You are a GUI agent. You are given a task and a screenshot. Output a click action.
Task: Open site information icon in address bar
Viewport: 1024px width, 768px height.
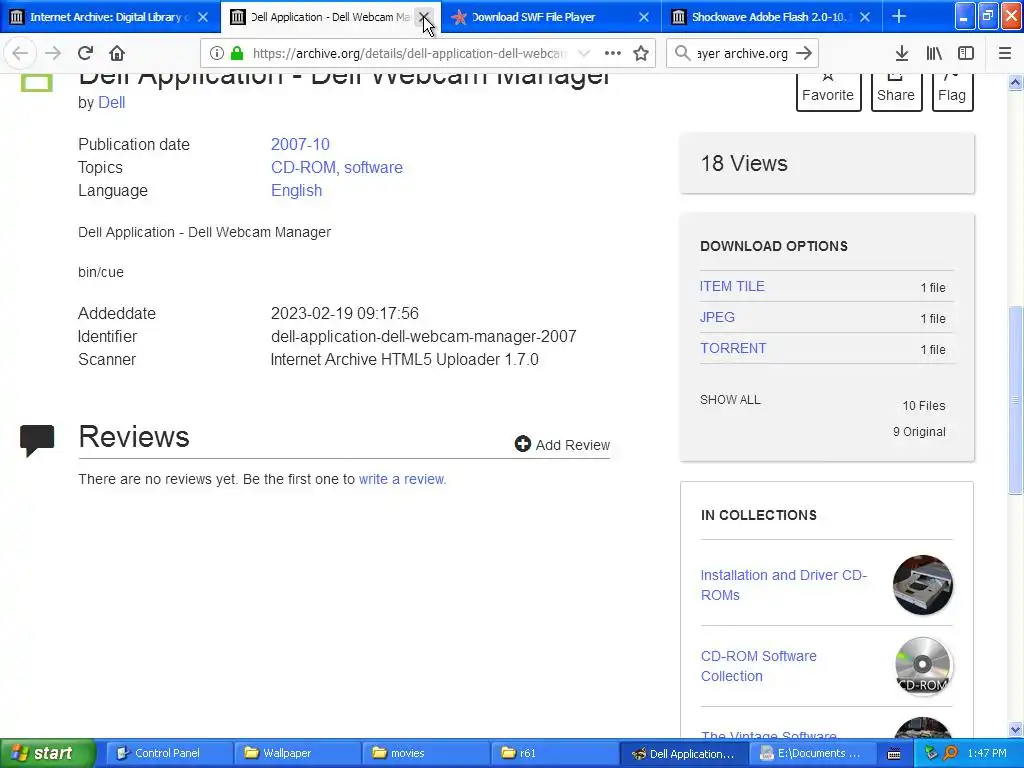click(x=217, y=53)
